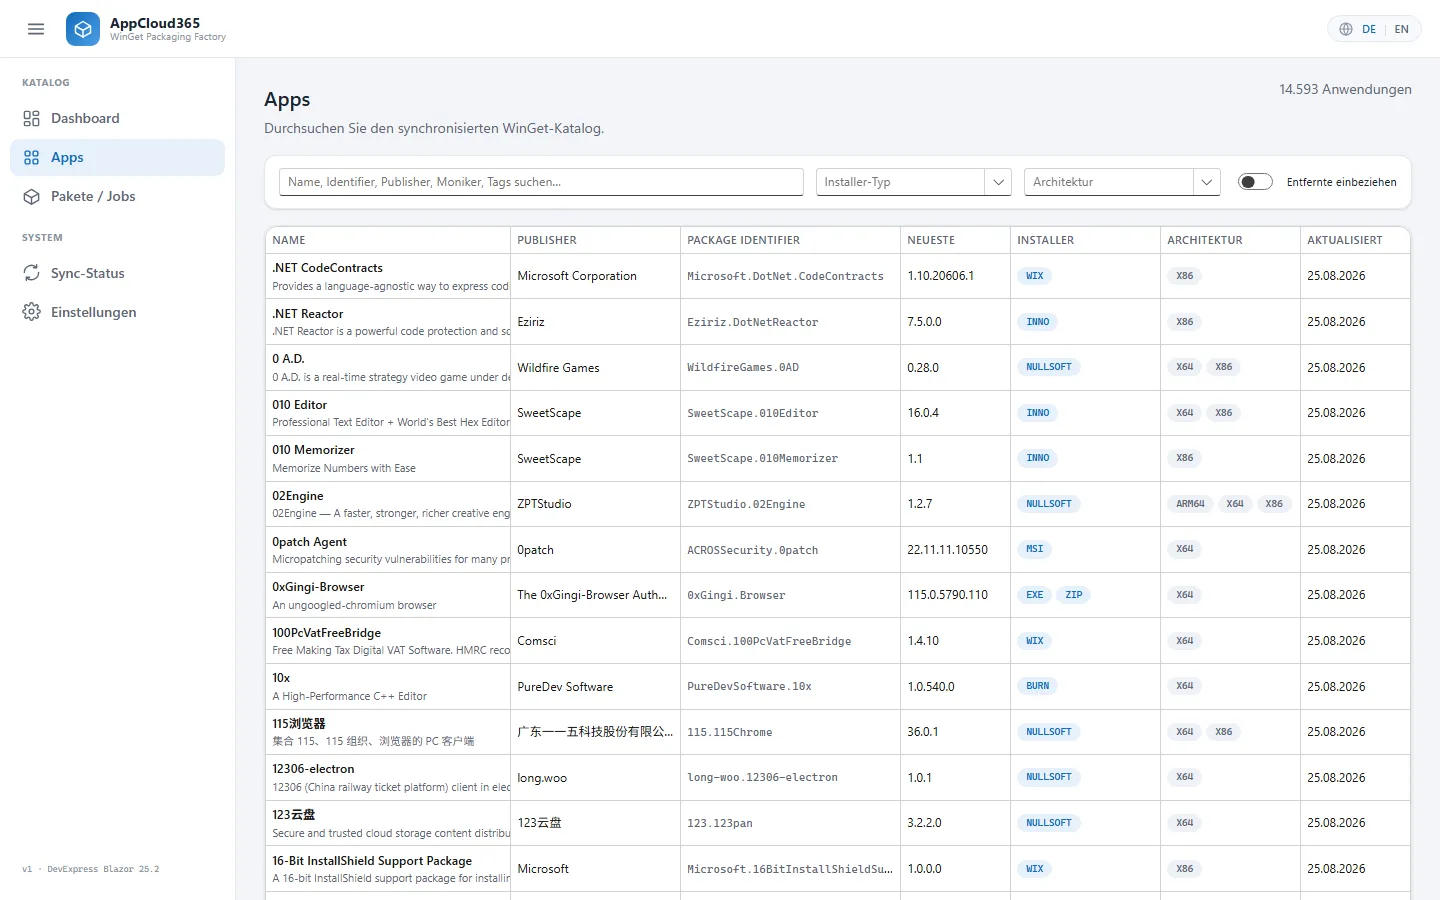Viewport: 1440px width, 900px height.
Task: Open the 100PcVatFreeBridge entry
Action: pos(327,633)
